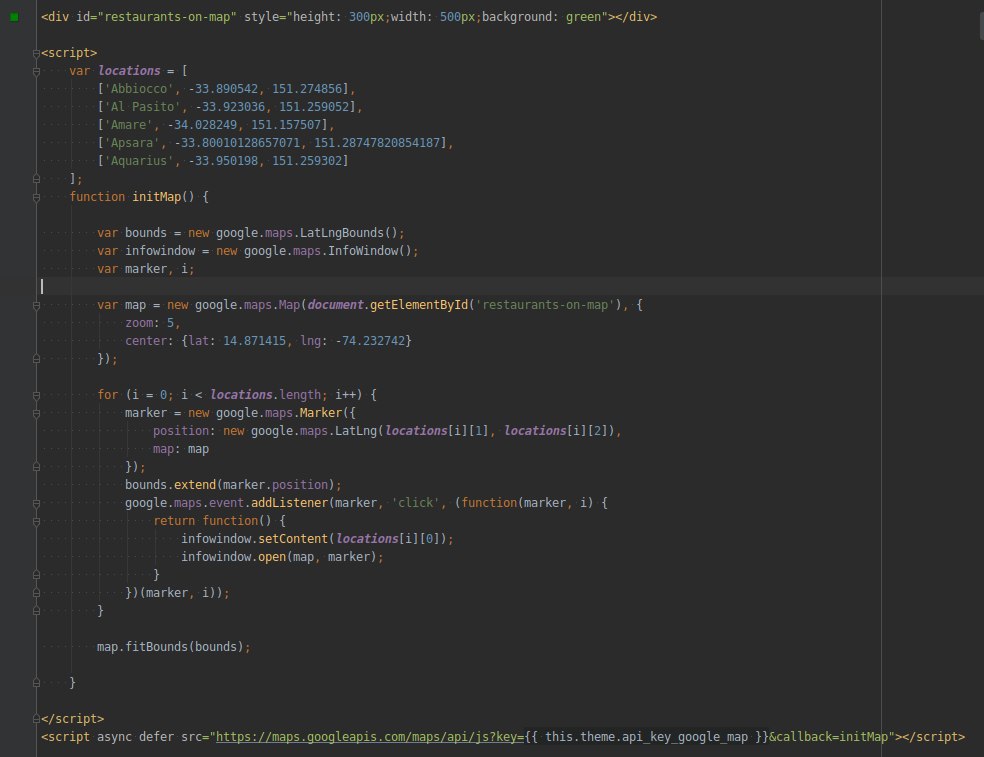Click the vertical scrollbar thumb
The height and width of the screenshot is (757, 984).
981,25
